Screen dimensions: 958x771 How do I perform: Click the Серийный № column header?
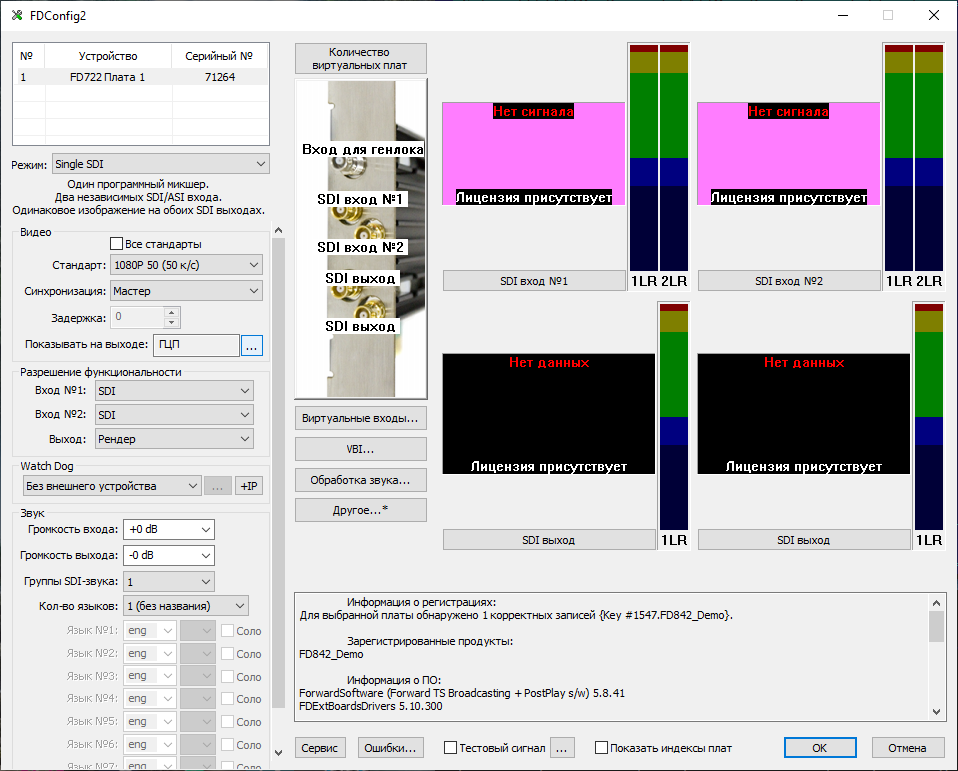click(219, 56)
